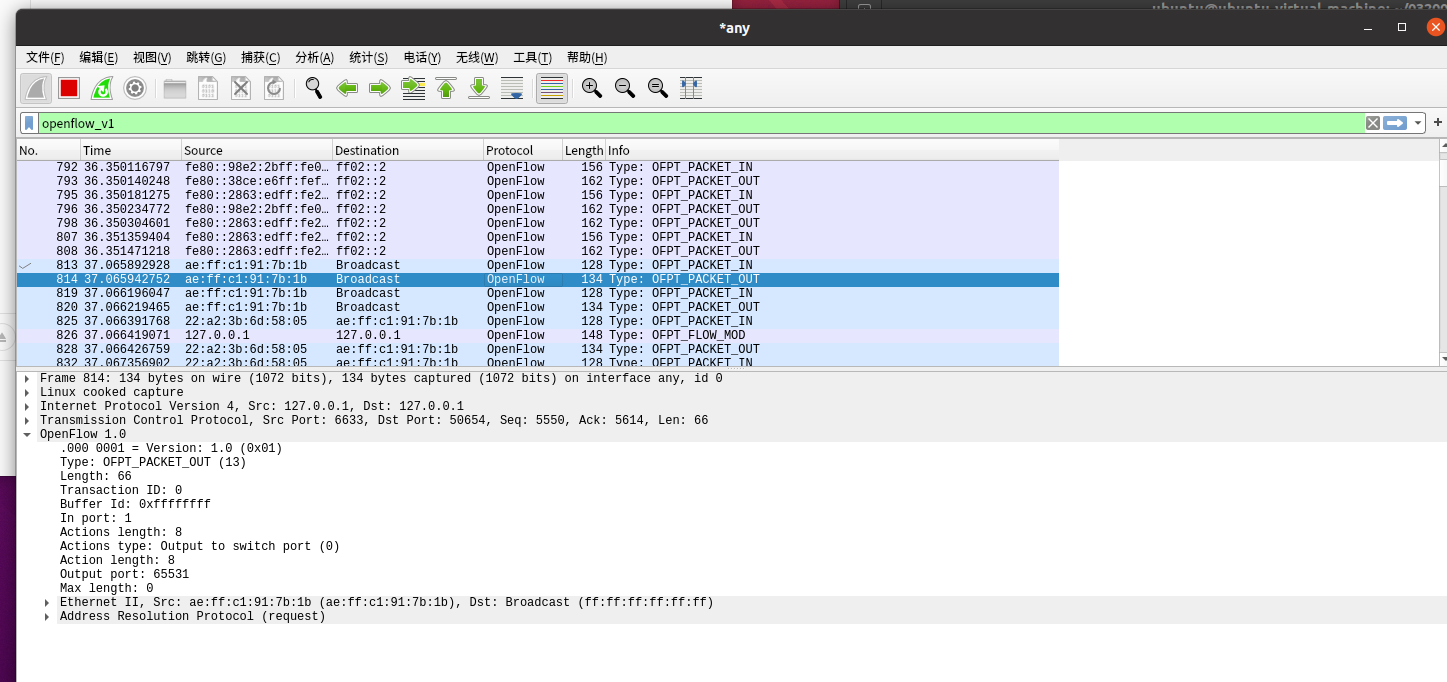Sort by the Info column header

832,150
